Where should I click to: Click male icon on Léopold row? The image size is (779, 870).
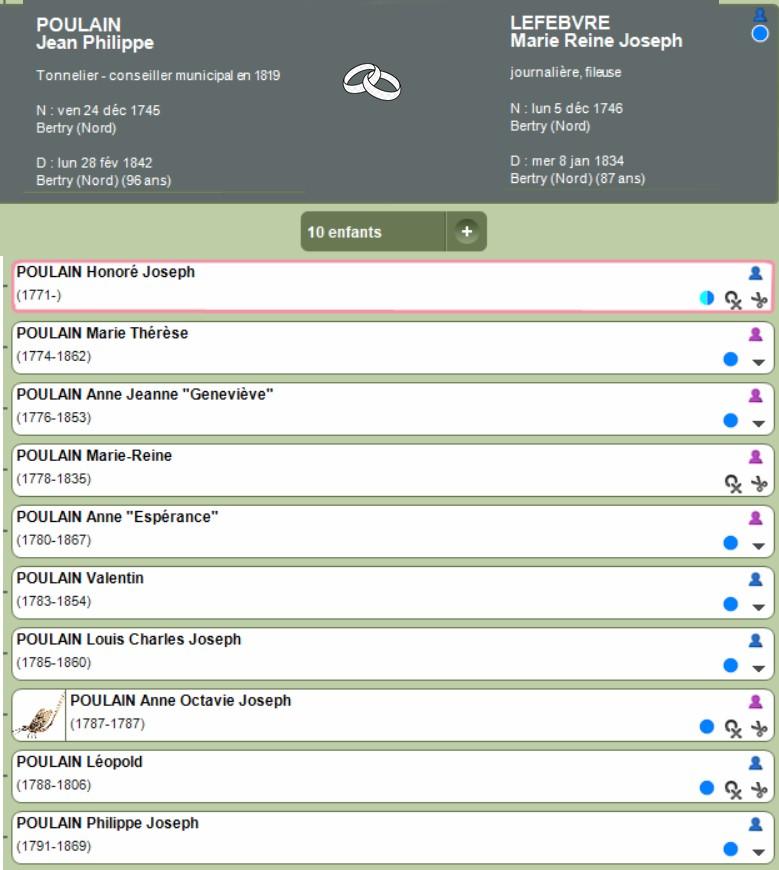755,763
